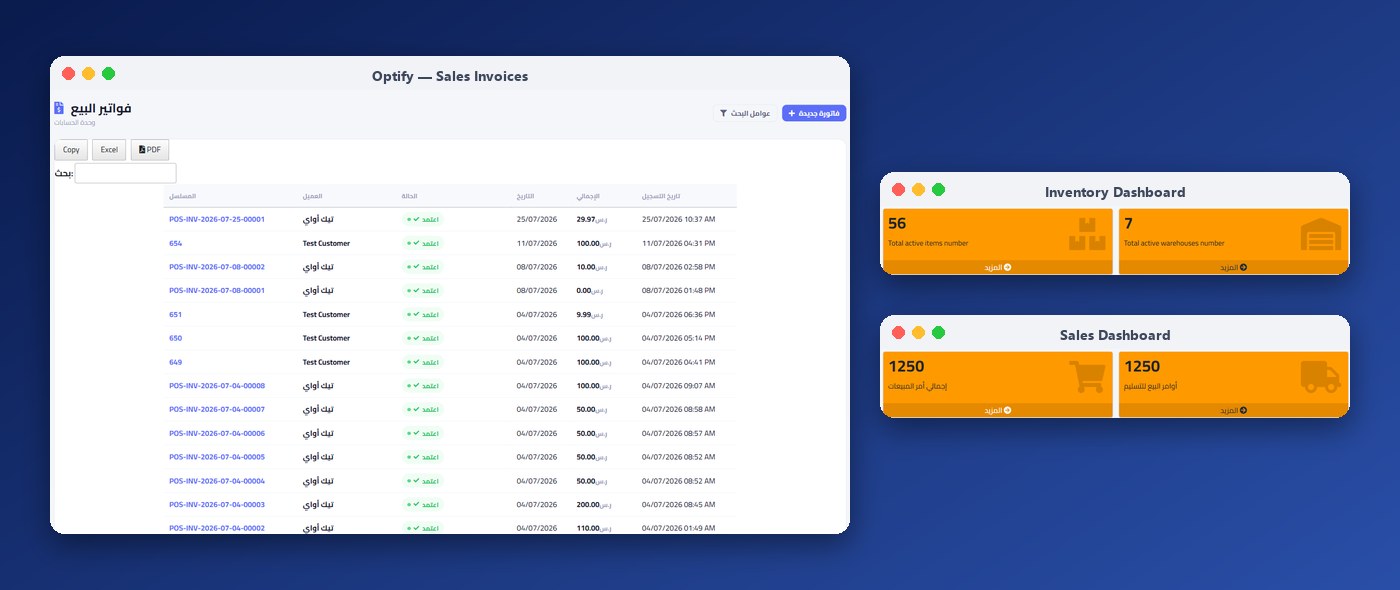Open المزيد link under أوامر البيع للتسليم card
This screenshot has height=590, width=1400.
(x=1233, y=410)
